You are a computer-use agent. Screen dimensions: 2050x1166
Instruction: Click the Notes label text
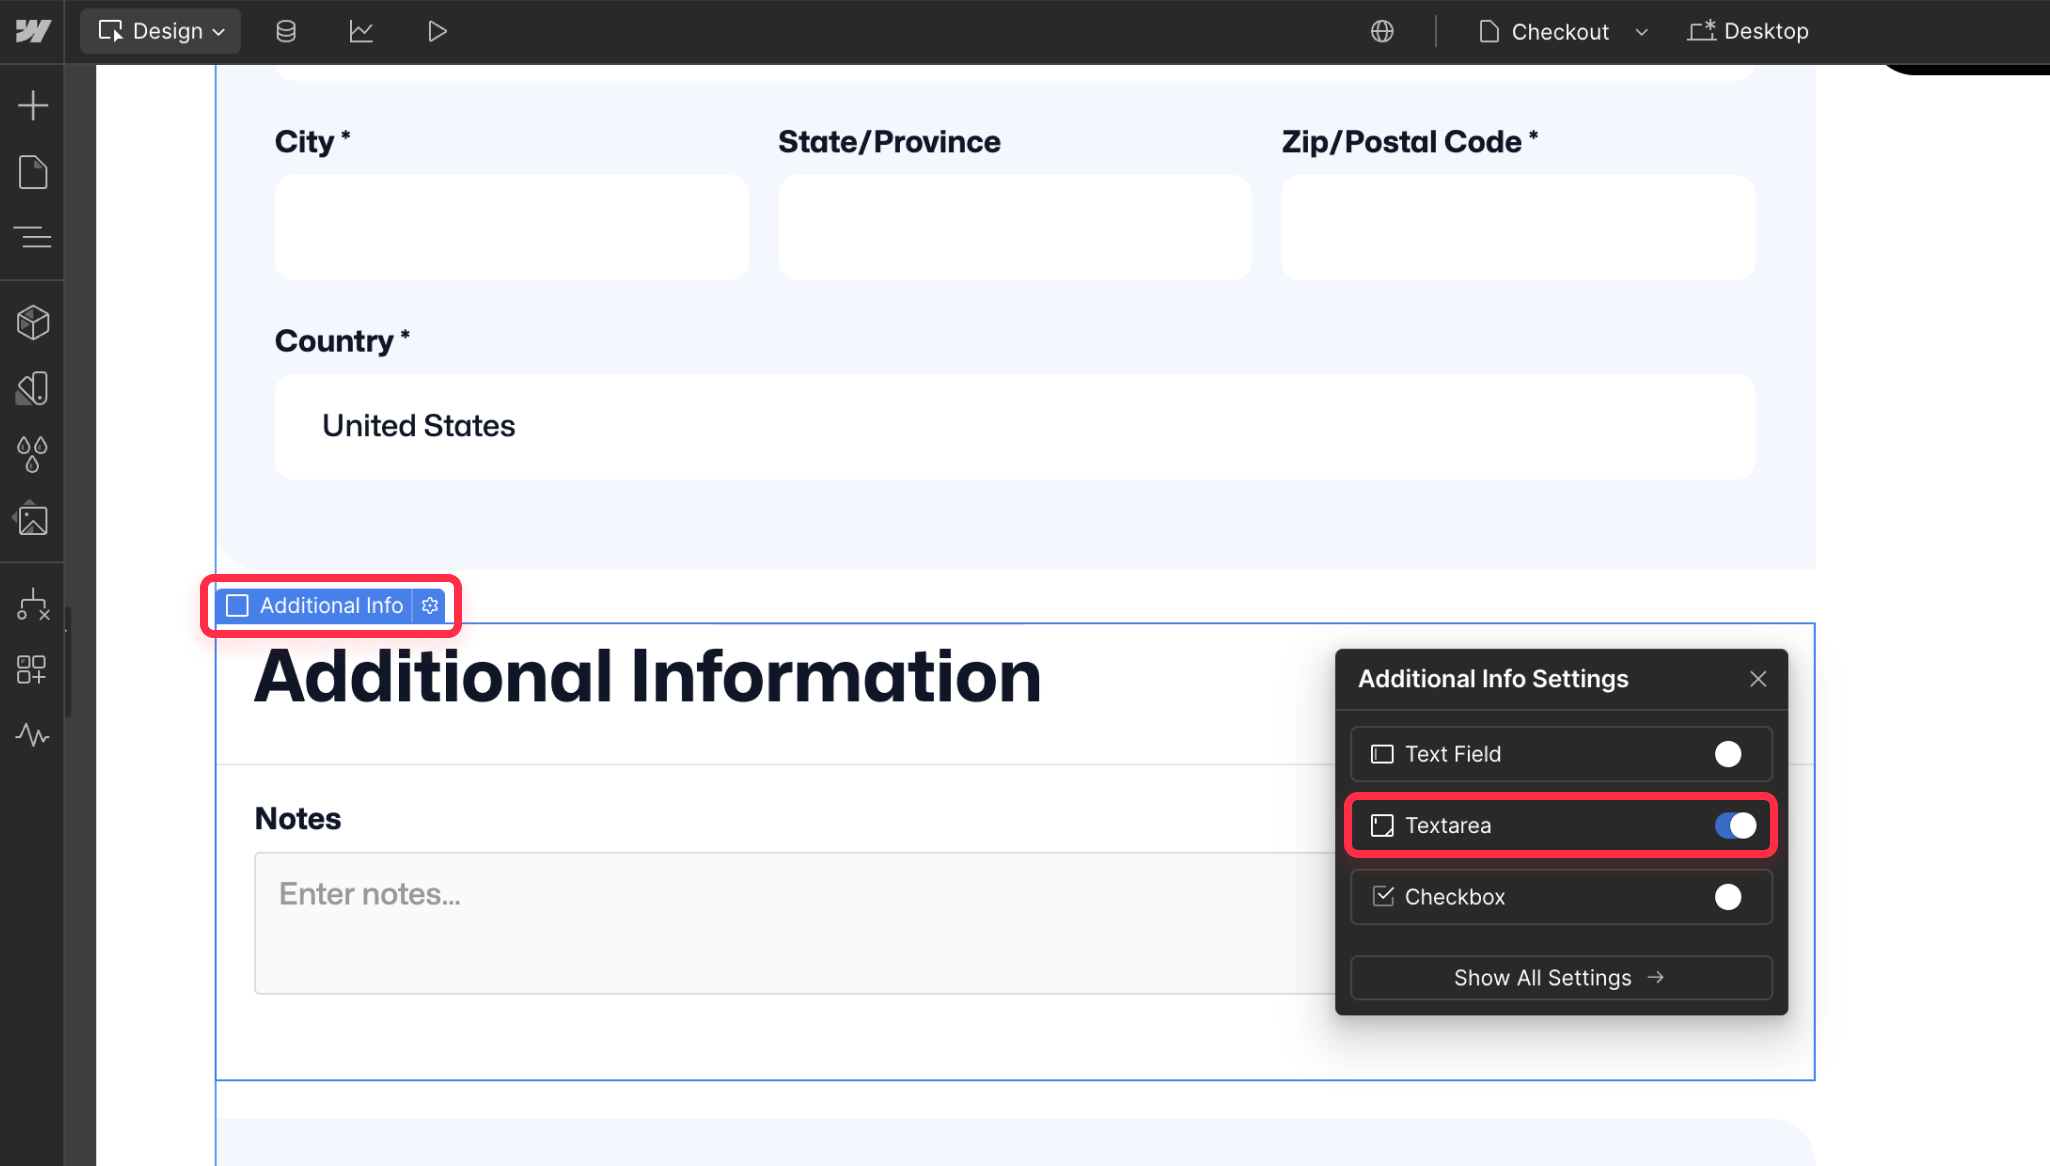pos(298,819)
